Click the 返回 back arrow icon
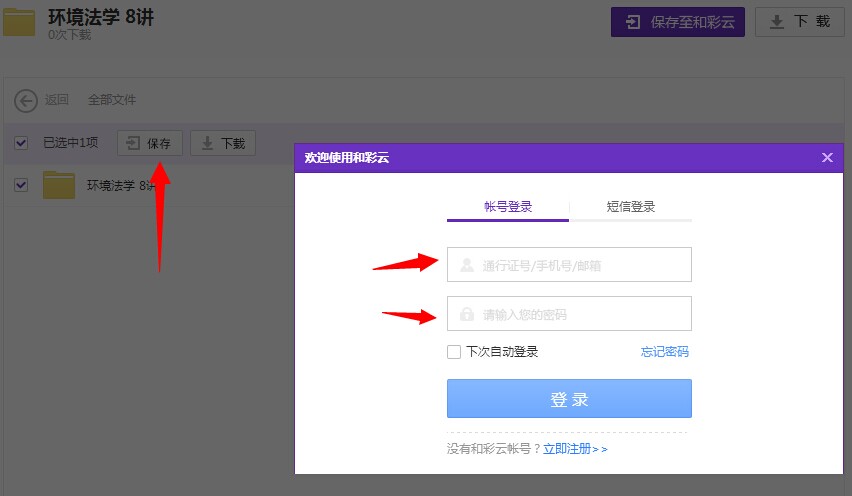This screenshot has width=852, height=496. tap(26, 101)
